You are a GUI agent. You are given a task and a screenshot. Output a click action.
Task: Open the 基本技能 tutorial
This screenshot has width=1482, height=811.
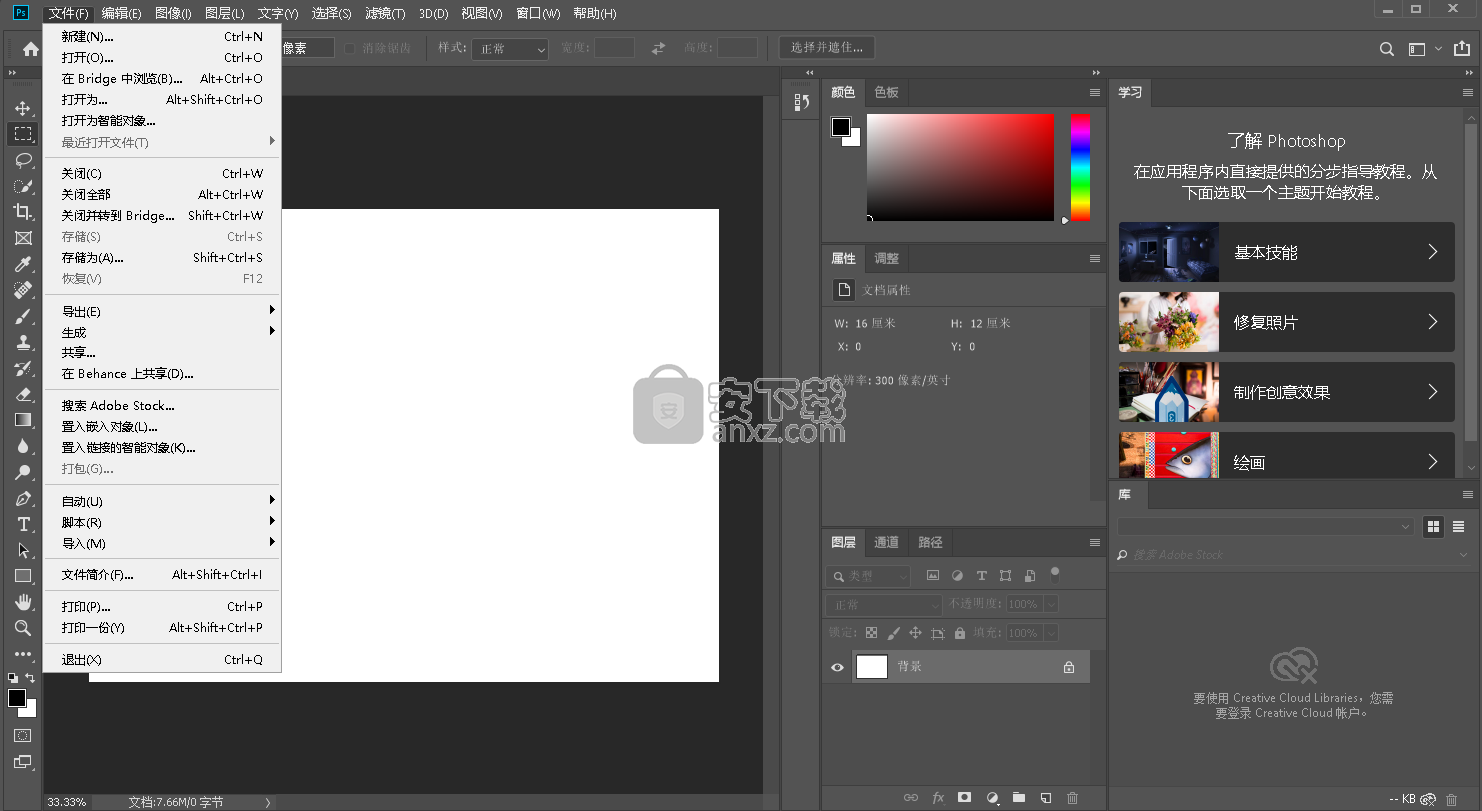pos(1286,252)
